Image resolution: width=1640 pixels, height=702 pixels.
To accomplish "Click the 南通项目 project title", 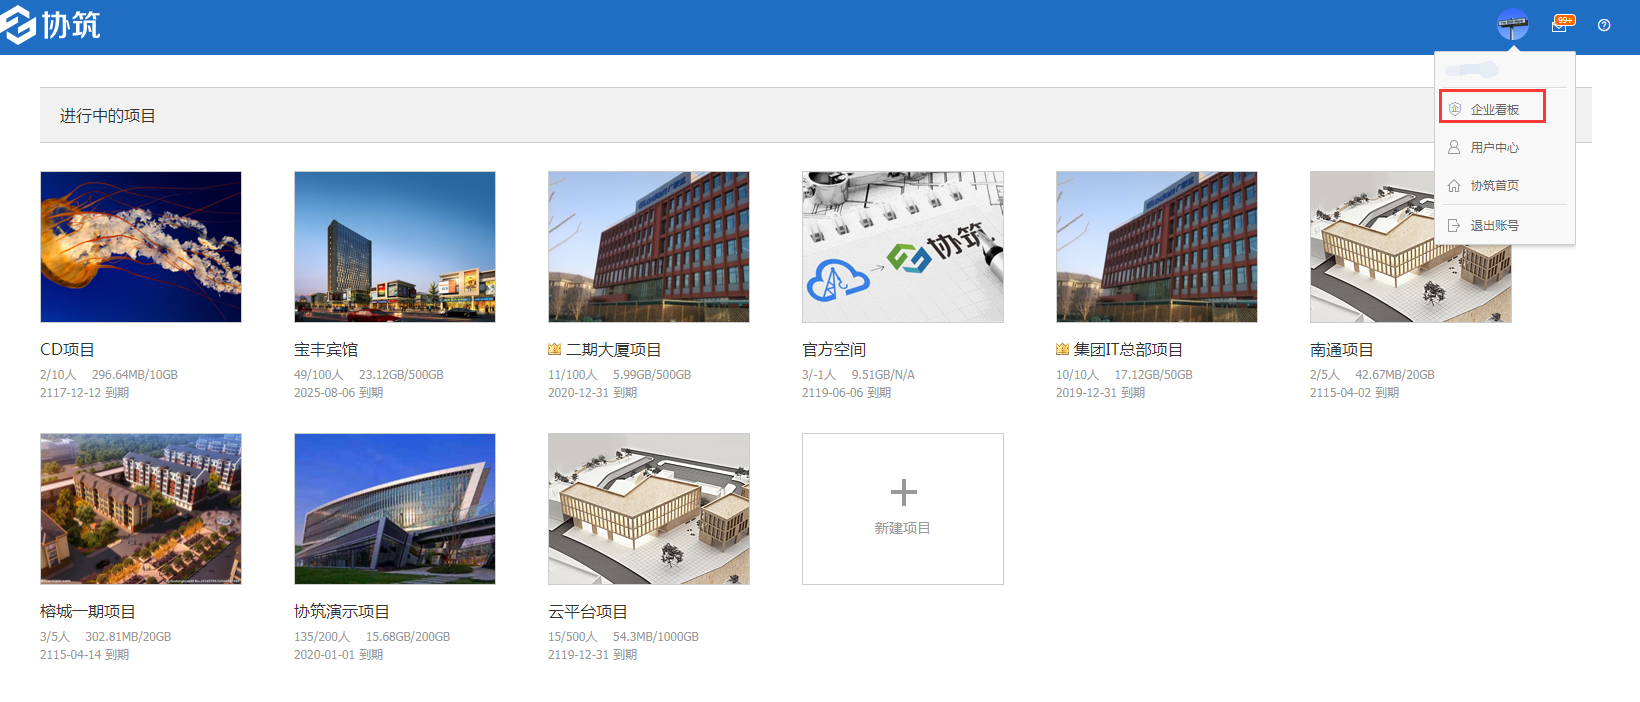I will click(1341, 350).
